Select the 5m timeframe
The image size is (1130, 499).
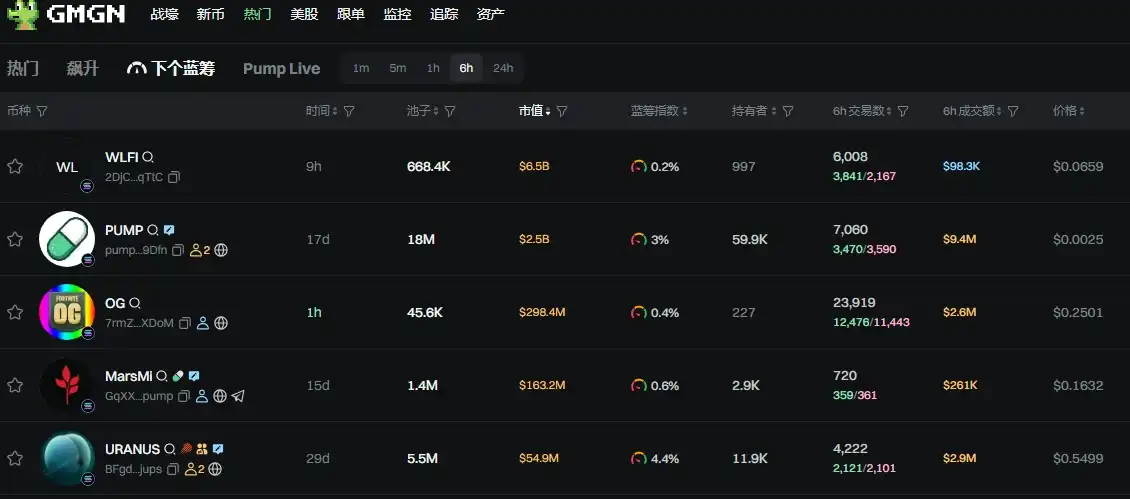coord(398,68)
